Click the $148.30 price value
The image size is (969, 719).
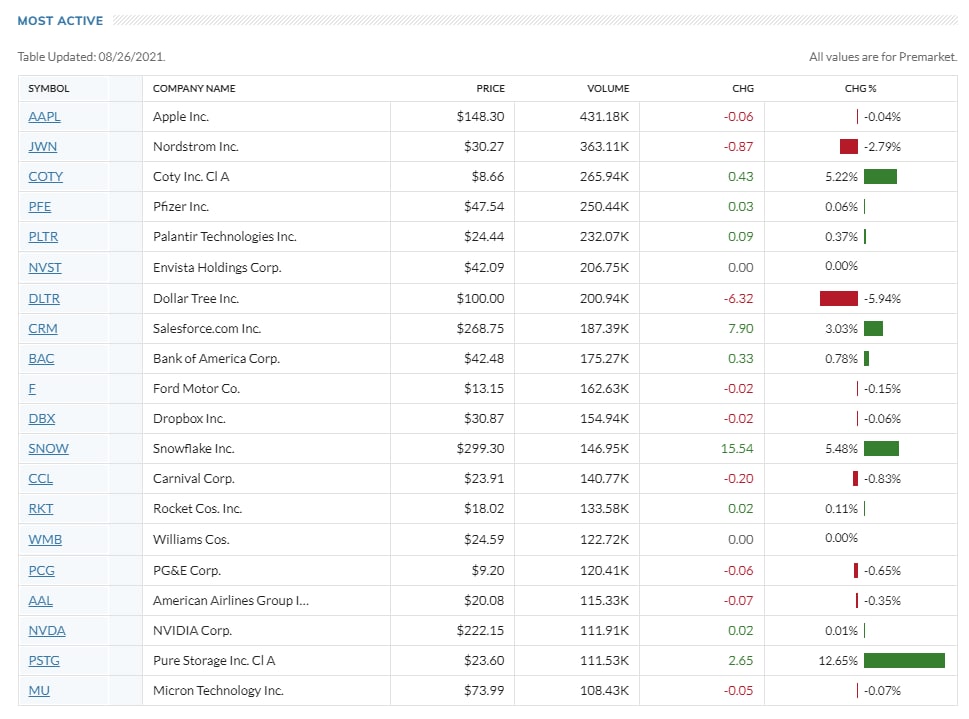pyautogui.click(x=480, y=116)
